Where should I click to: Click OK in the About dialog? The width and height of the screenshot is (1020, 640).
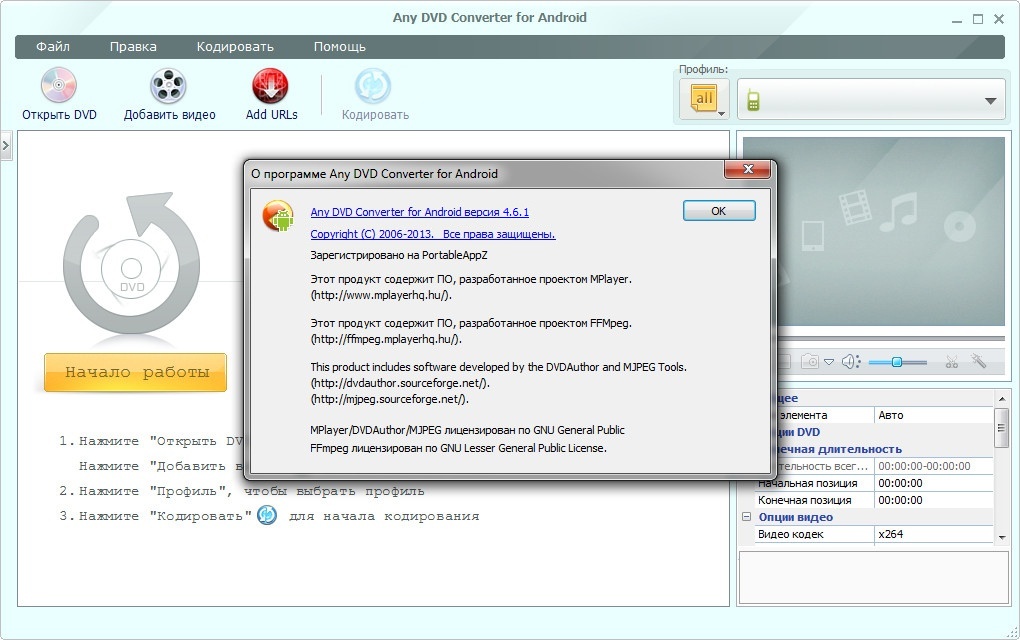pyautogui.click(x=719, y=211)
